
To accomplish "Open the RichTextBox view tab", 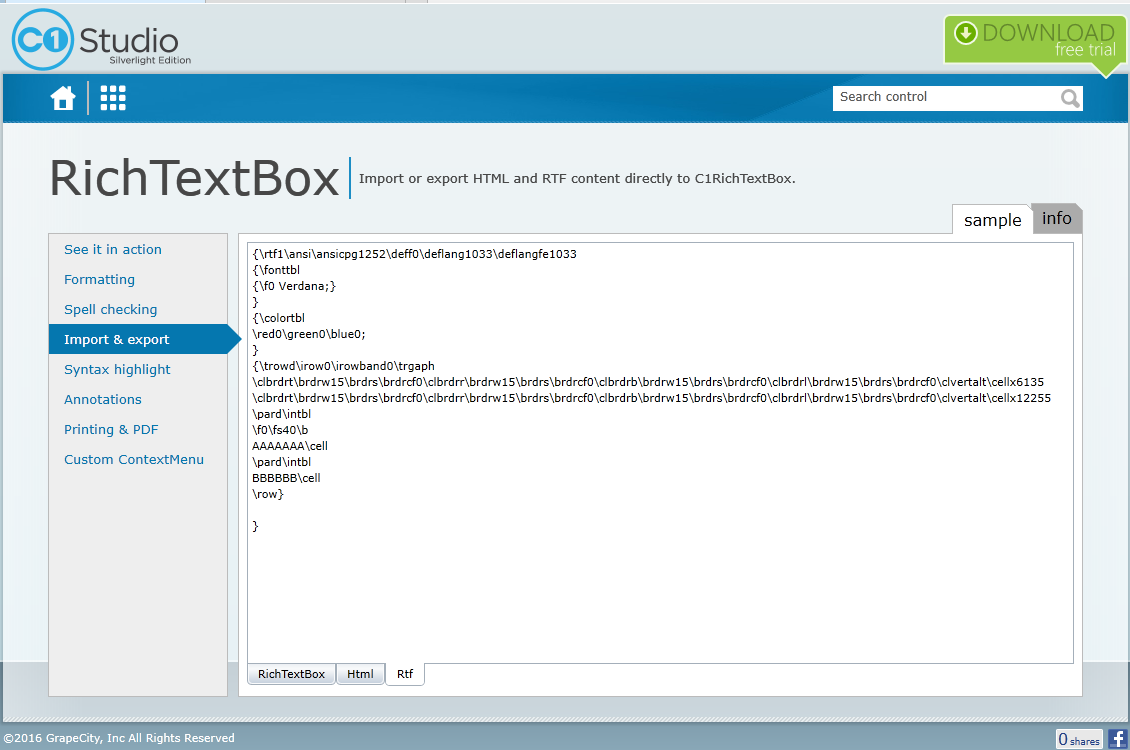I will [x=291, y=674].
